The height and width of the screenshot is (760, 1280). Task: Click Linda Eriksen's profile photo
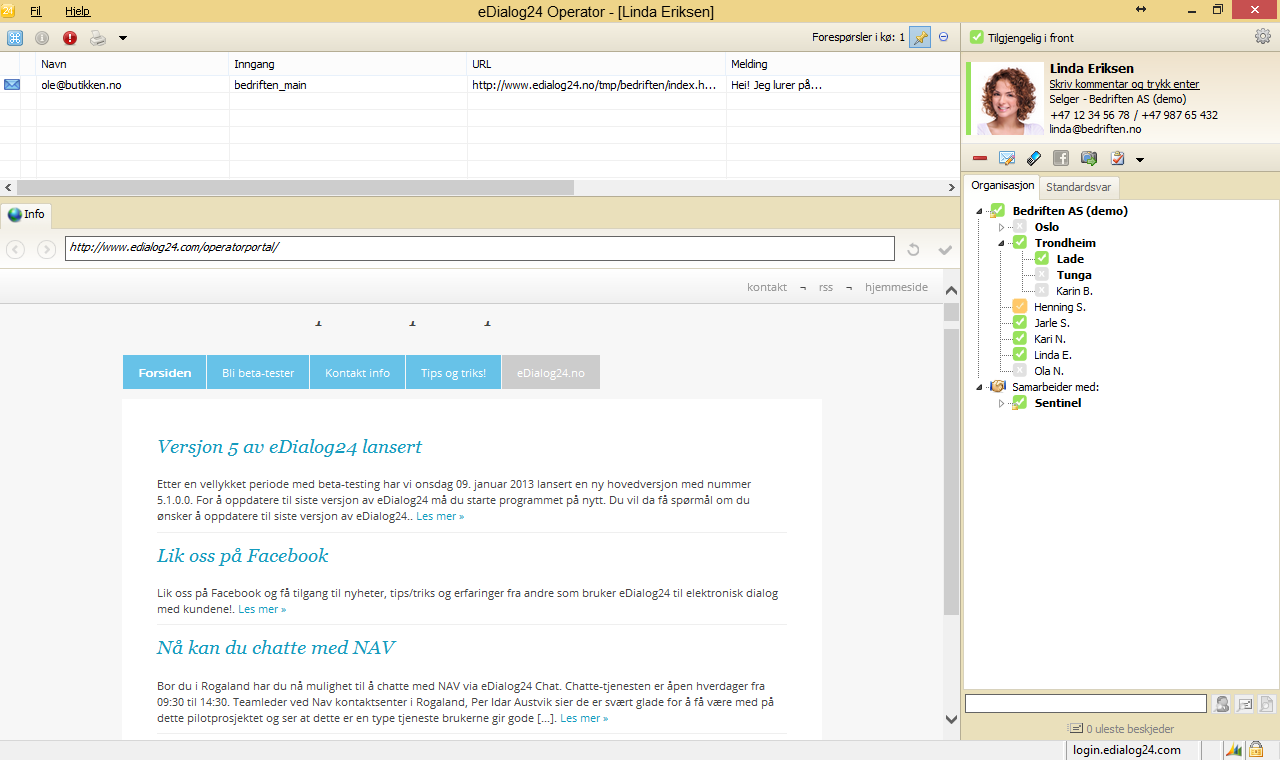[x=1008, y=99]
